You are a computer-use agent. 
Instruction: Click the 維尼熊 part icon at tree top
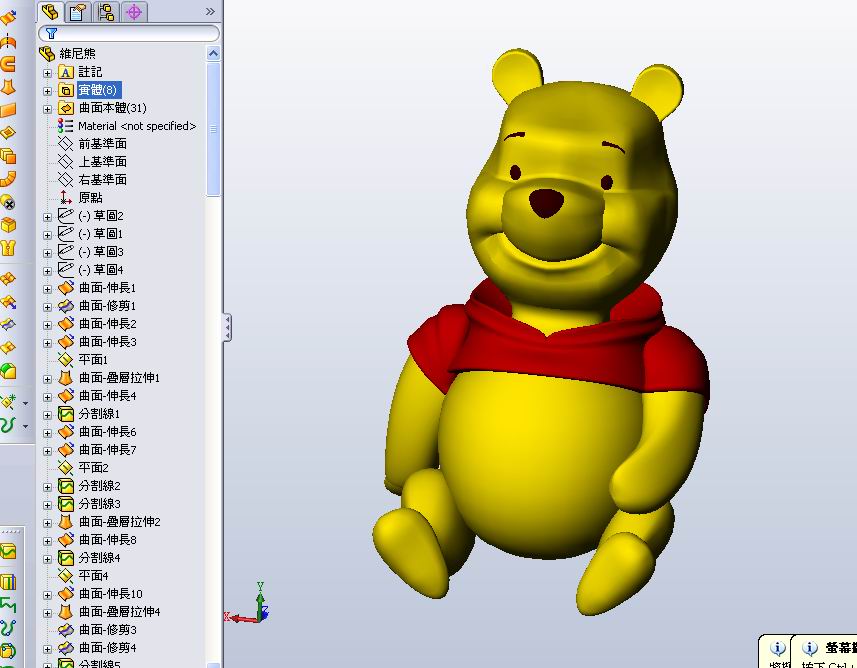point(47,52)
